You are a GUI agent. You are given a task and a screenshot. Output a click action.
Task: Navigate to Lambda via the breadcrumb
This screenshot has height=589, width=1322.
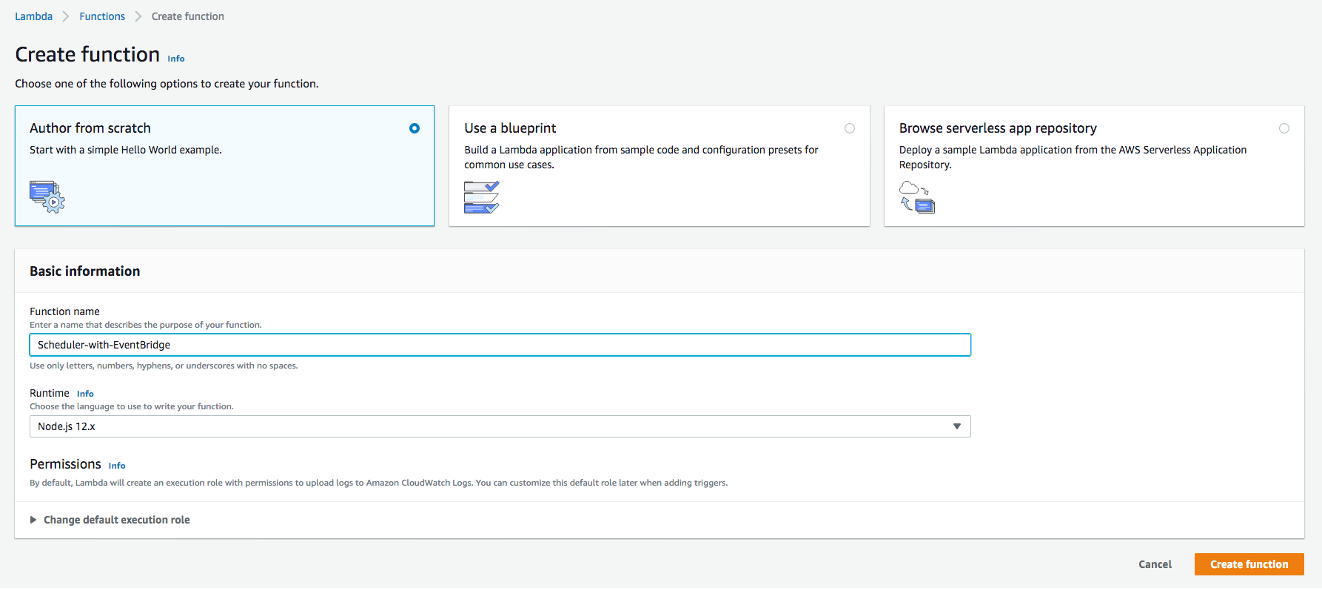33,16
